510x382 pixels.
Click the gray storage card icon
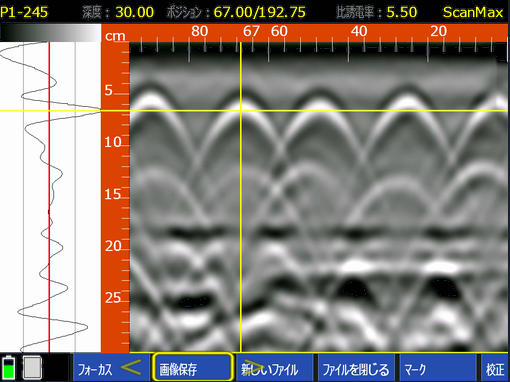point(32,367)
